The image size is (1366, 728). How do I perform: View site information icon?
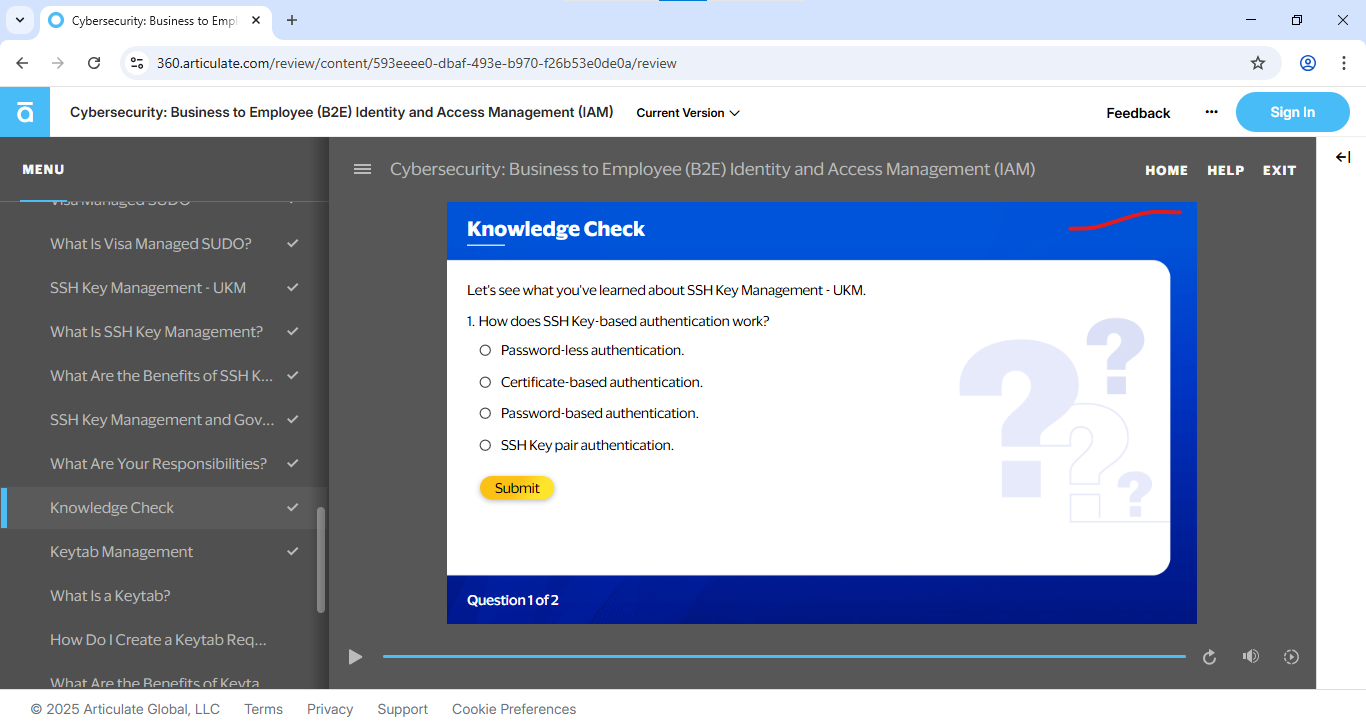coord(137,63)
